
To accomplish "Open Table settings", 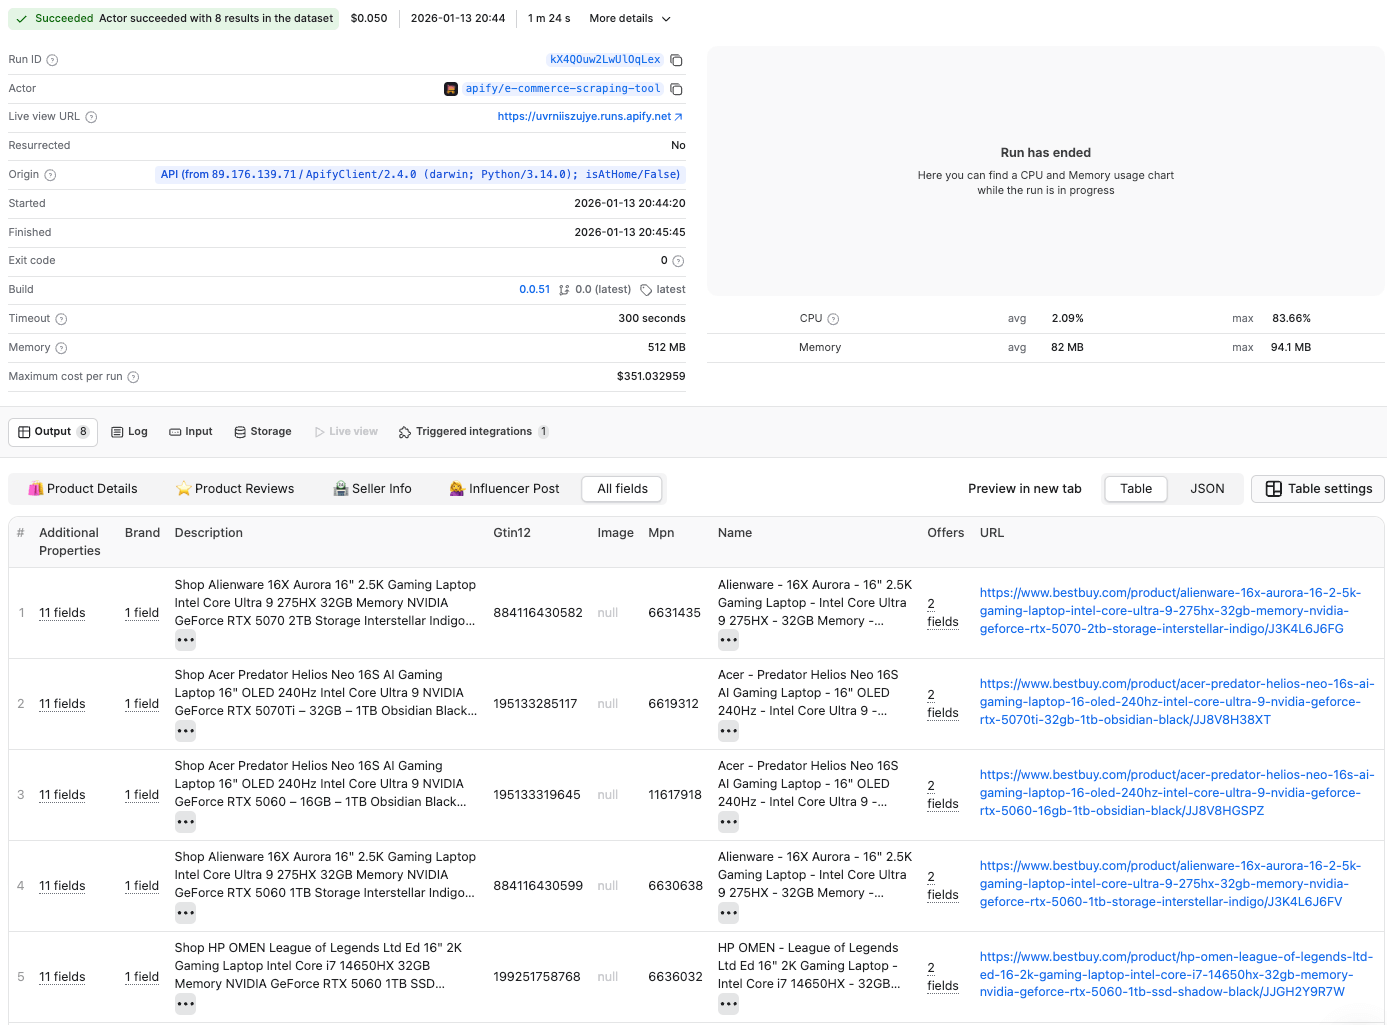I will tap(1318, 489).
